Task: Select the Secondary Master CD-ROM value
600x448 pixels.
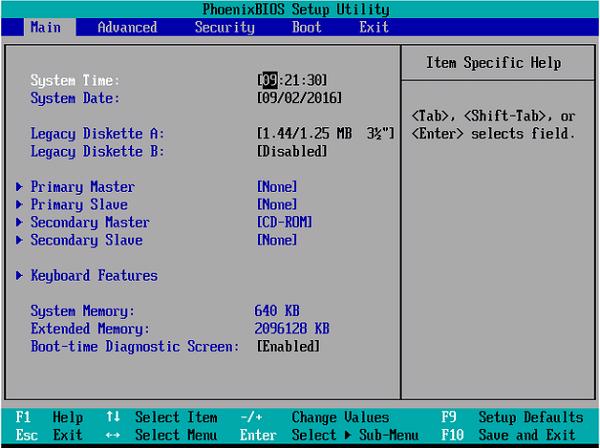Action: pyautogui.click(x=284, y=222)
